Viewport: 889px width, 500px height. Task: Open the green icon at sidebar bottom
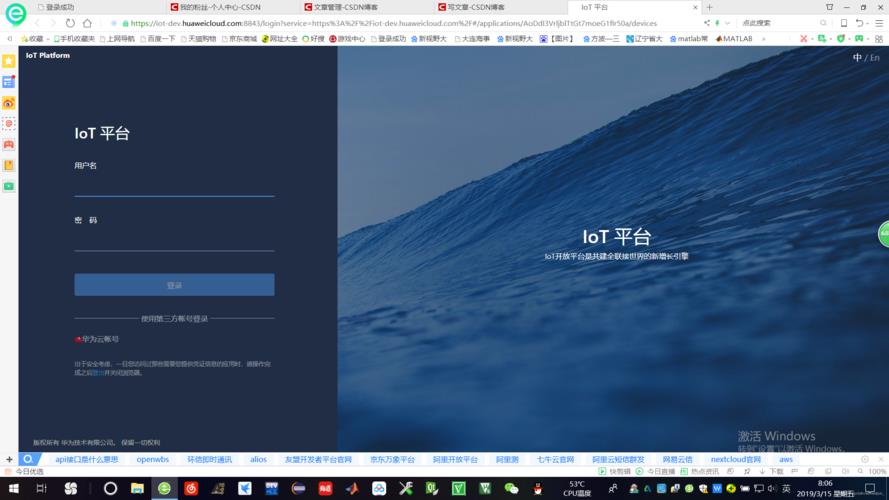point(9,186)
